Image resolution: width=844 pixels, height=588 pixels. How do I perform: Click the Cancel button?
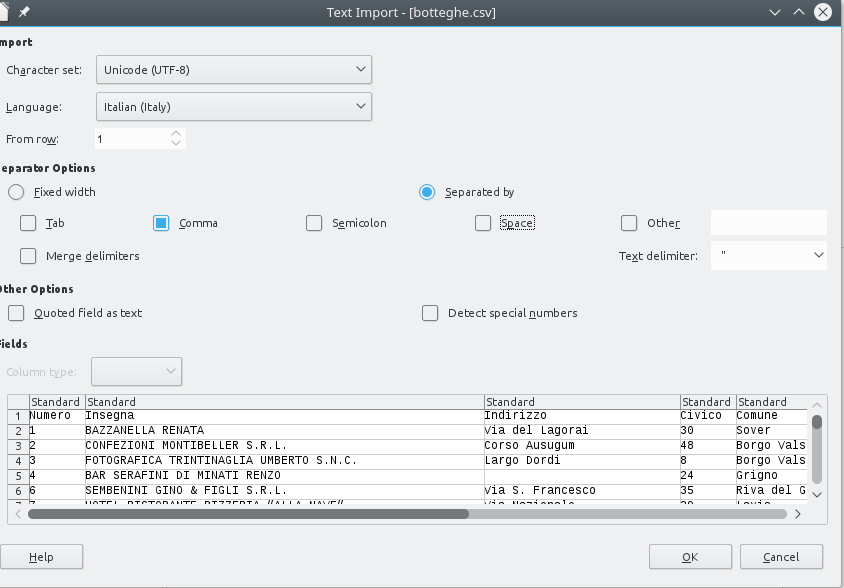(x=781, y=557)
